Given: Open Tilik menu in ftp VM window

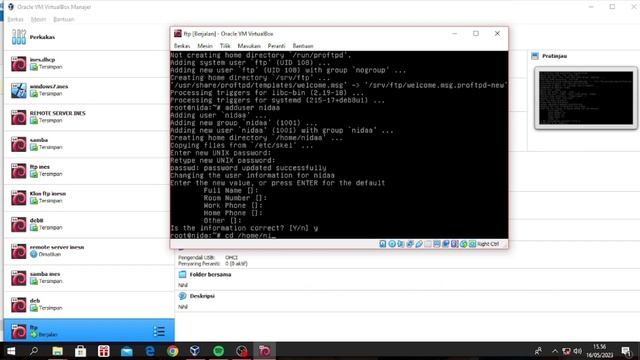Looking at the screenshot, I should coord(225,46).
